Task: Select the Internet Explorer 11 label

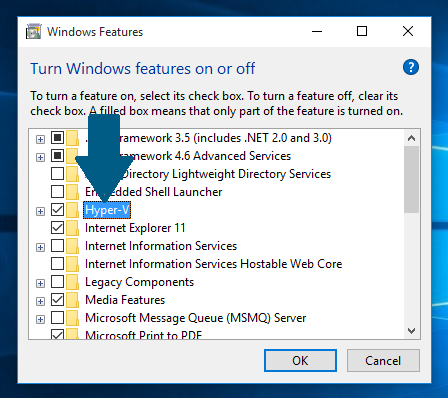Action: tap(135, 228)
